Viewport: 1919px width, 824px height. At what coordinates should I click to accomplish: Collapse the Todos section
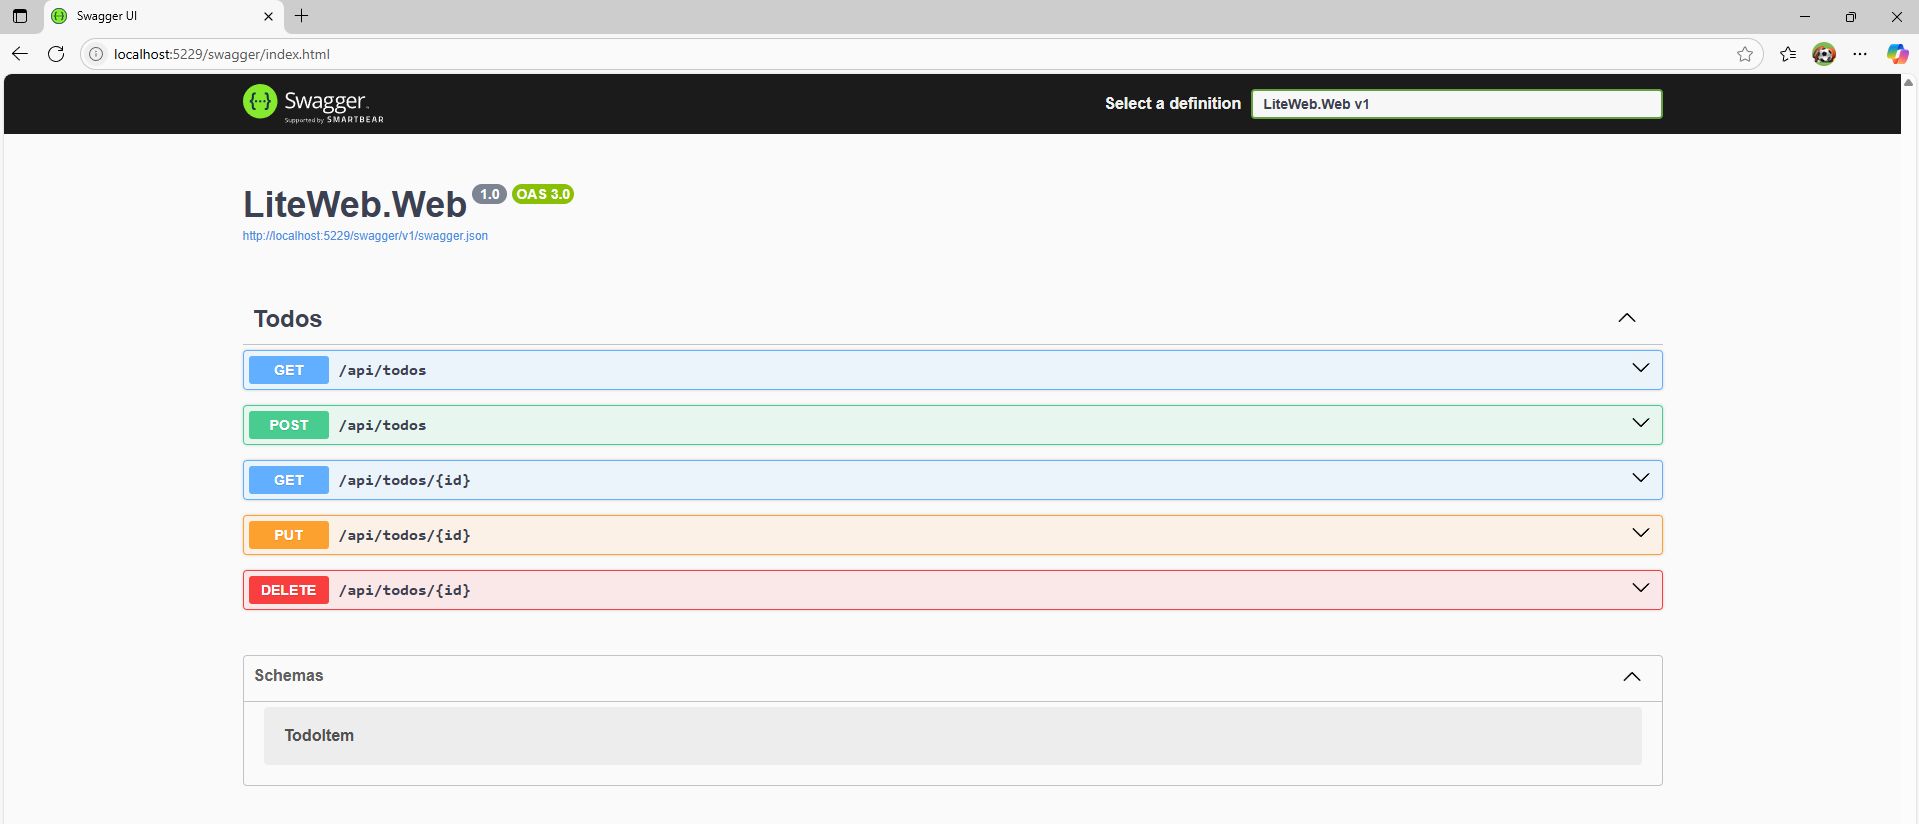[x=1627, y=318]
